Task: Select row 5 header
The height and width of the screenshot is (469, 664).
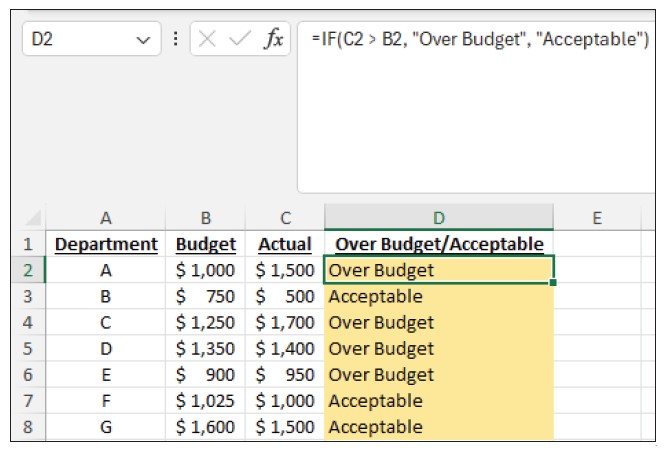Action: click(28, 348)
